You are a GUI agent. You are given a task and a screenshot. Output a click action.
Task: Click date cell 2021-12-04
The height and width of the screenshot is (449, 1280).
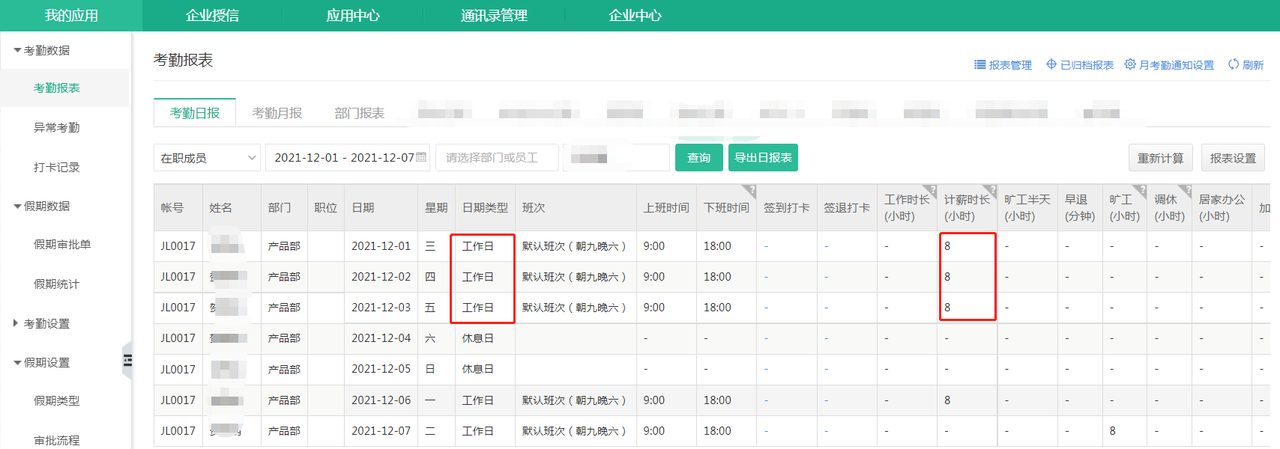(x=381, y=338)
